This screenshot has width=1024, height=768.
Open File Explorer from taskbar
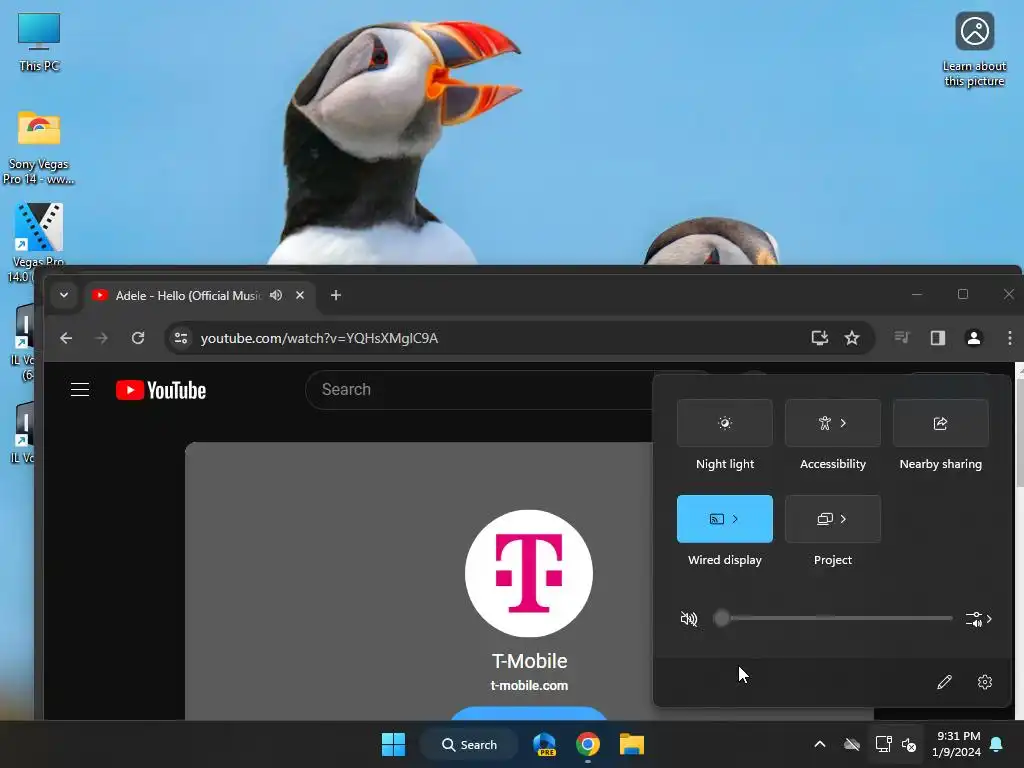[632, 744]
